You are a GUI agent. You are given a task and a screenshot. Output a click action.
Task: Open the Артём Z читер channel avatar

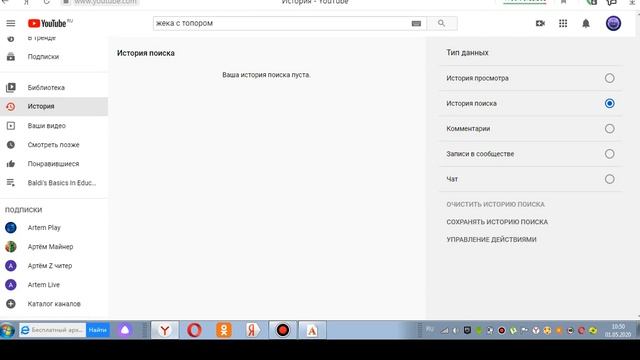point(11,266)
